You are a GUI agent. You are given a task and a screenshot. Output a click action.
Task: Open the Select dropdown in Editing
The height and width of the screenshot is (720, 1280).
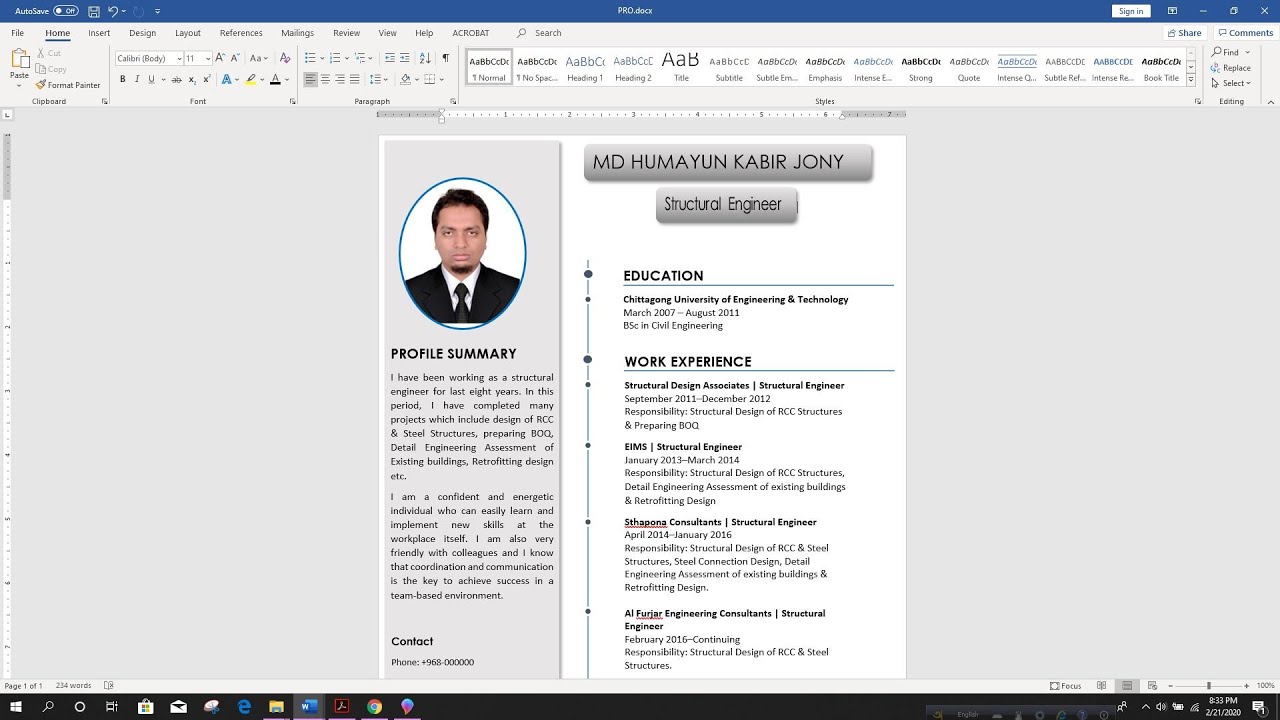click(x=1231, y=83)
